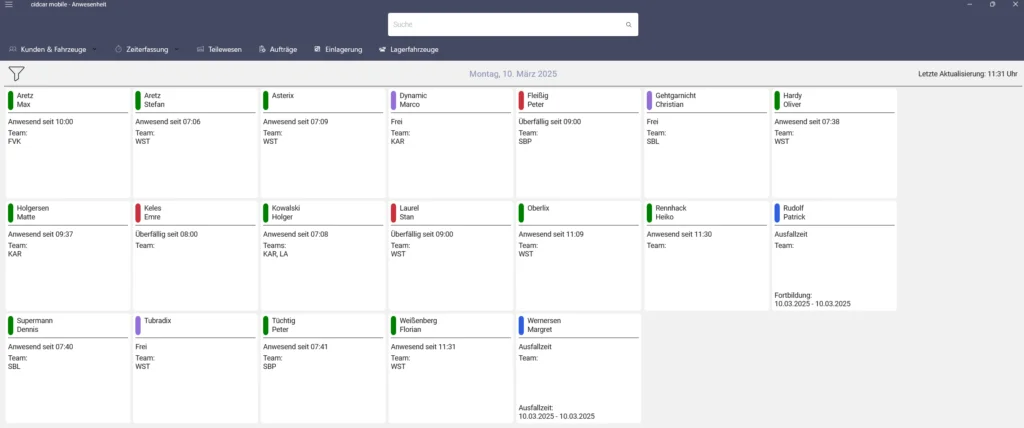The height and width of the screenshot is (428, 1024).
Task: Click Rennhack Heiko's Anwesend seit 11:30 status
Action: 679,234
